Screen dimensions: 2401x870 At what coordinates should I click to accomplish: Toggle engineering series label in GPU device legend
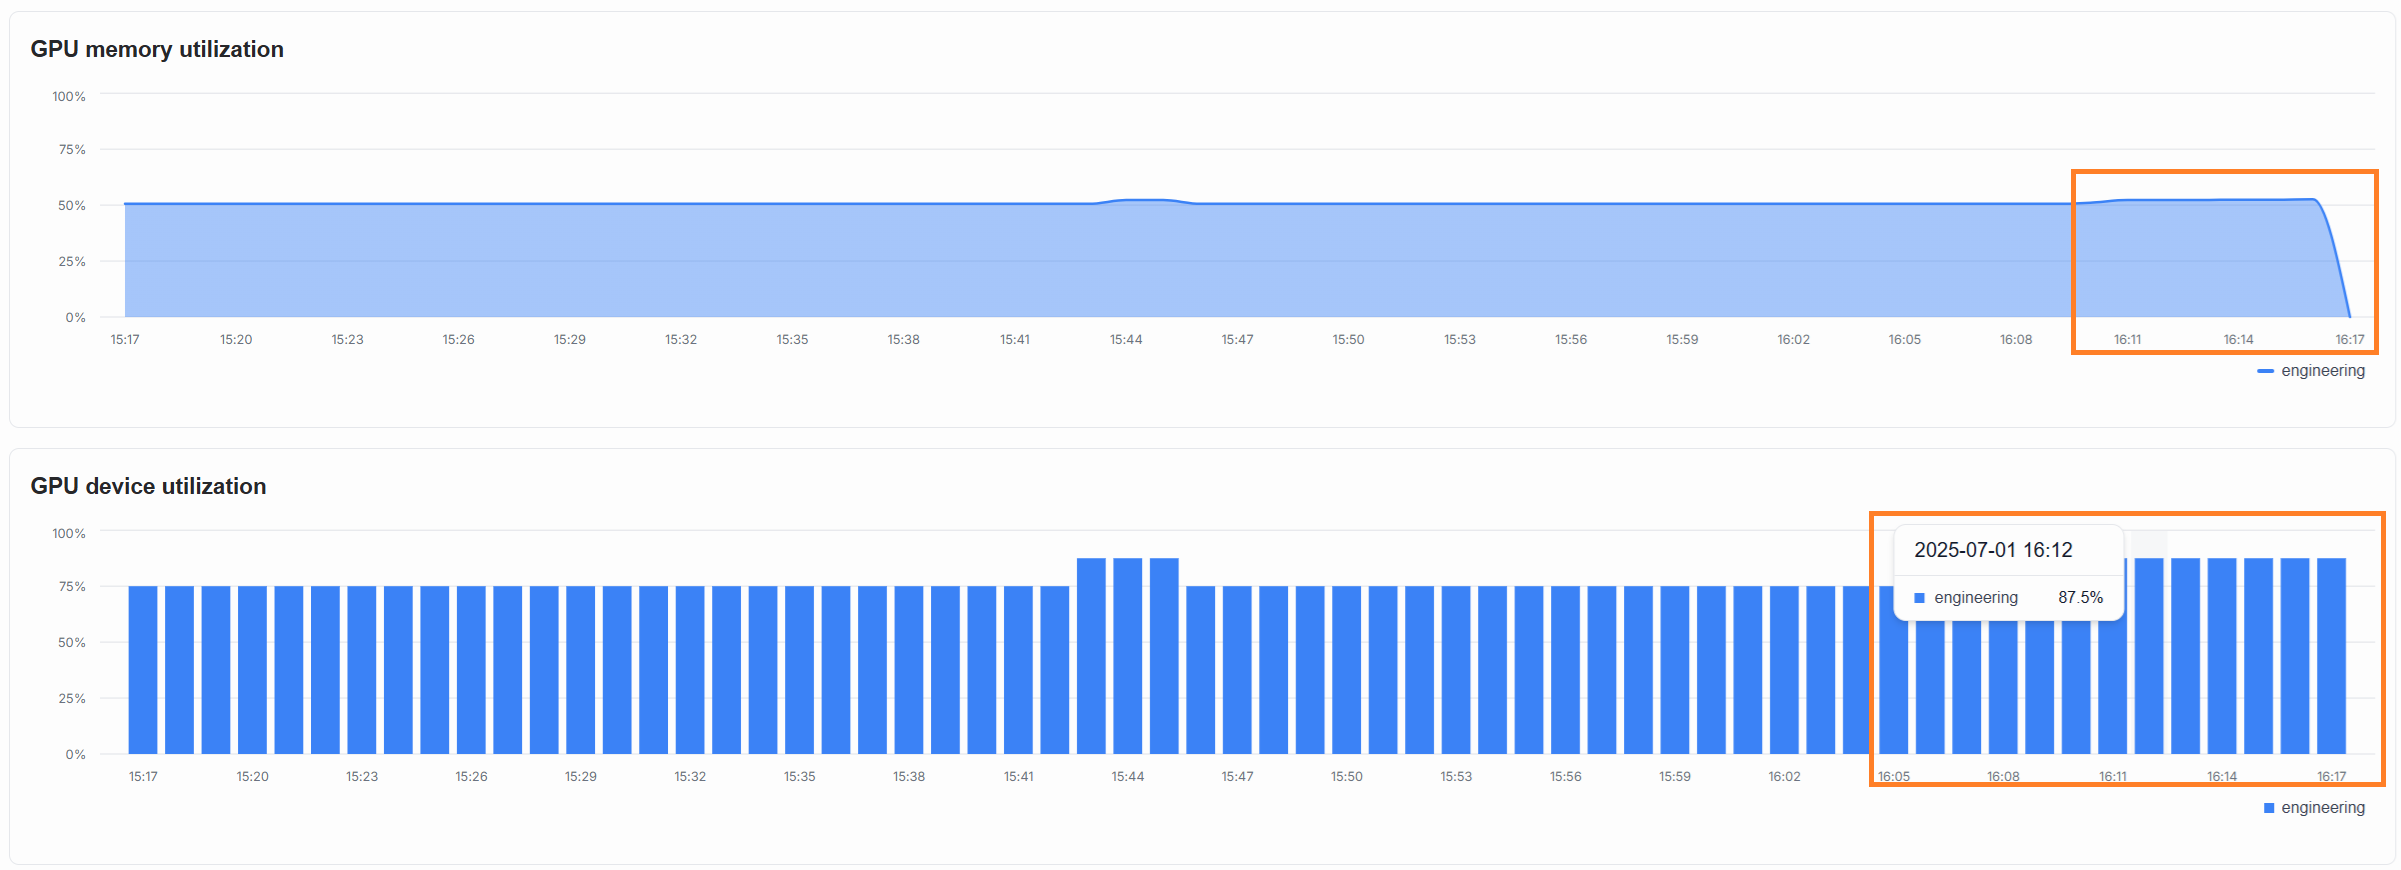pyautogui.click(x=2322, y=808)
